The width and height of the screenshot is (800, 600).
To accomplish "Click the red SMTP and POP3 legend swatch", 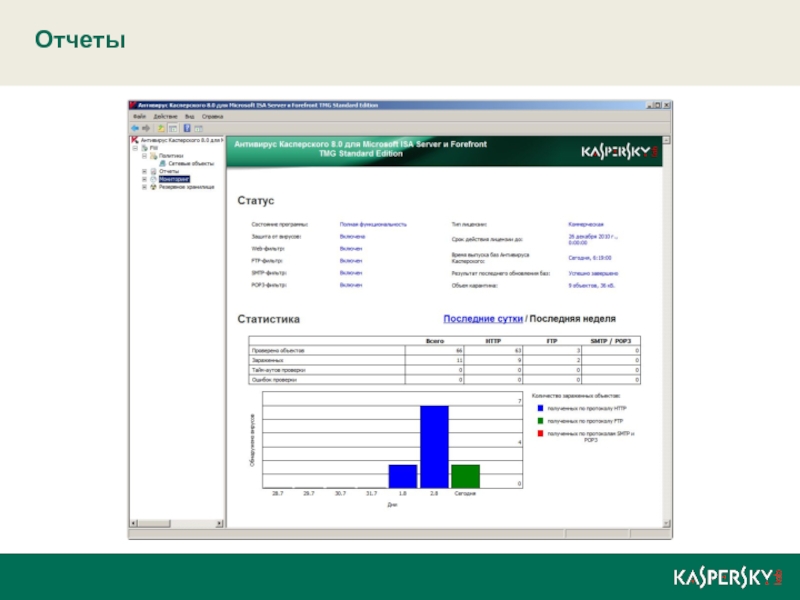I will (540, 434).
